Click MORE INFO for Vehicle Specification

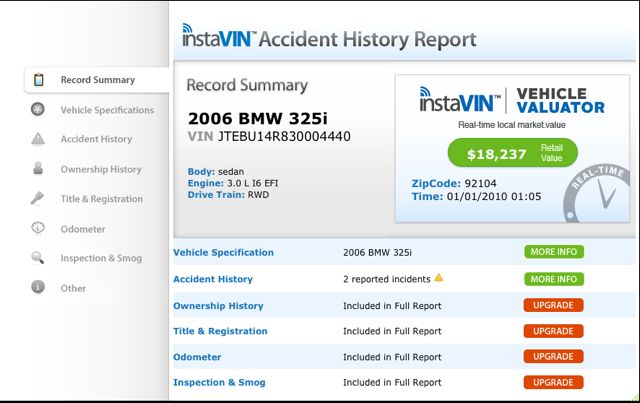point(554,252)
